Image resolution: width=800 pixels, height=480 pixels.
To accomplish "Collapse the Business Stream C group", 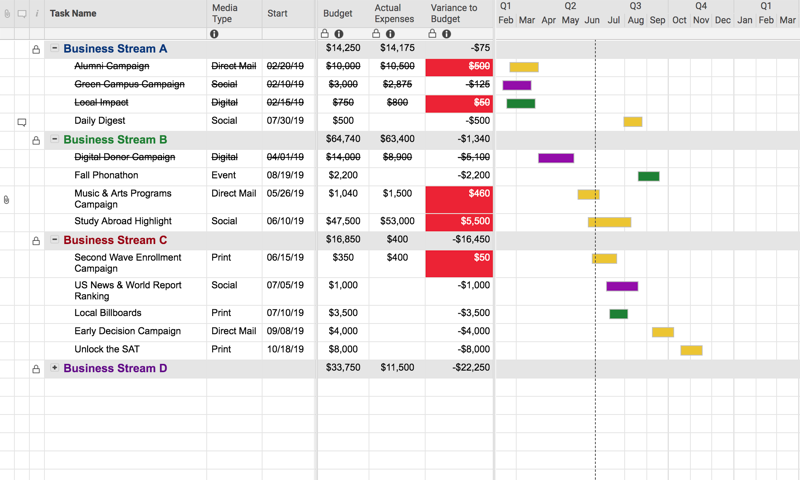I will (x=55, y=241).
